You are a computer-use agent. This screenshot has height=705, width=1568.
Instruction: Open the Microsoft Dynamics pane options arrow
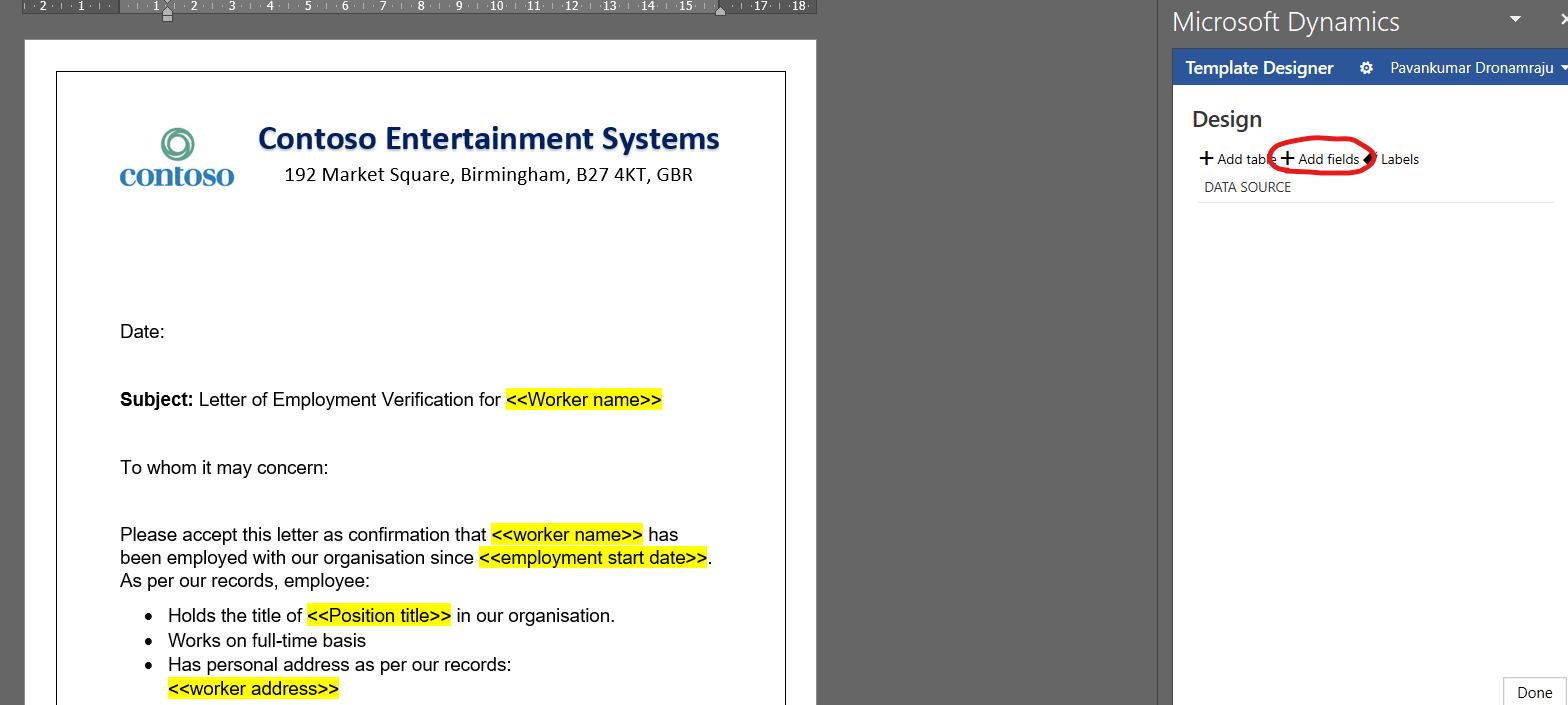click(1515, 20)
